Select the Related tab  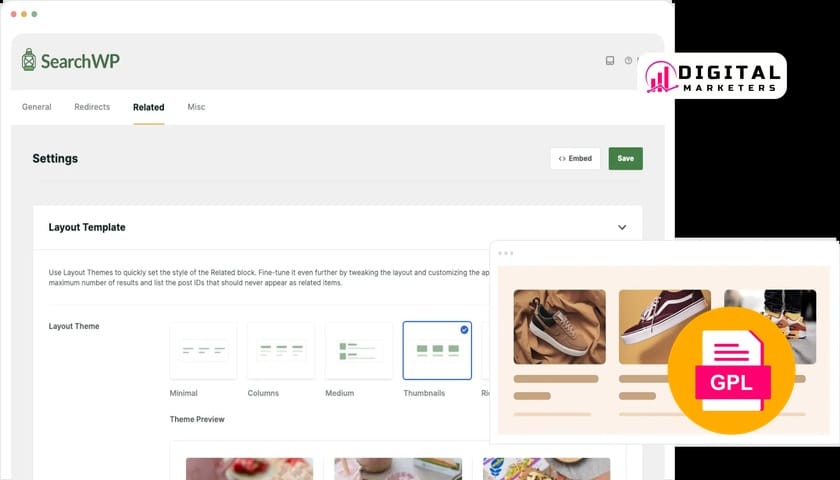click(148, 107)
